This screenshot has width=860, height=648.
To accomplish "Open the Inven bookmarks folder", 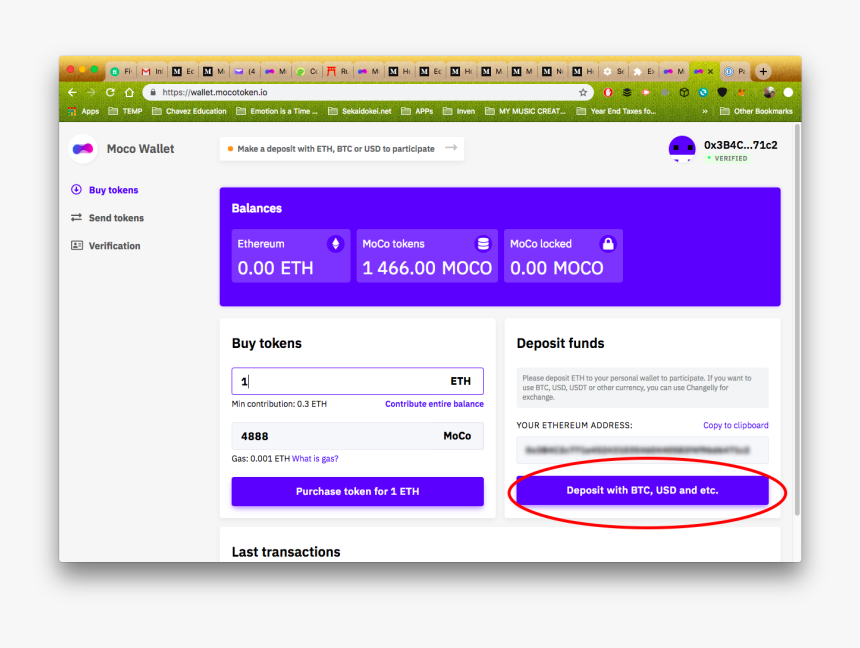I will (459, 111).
